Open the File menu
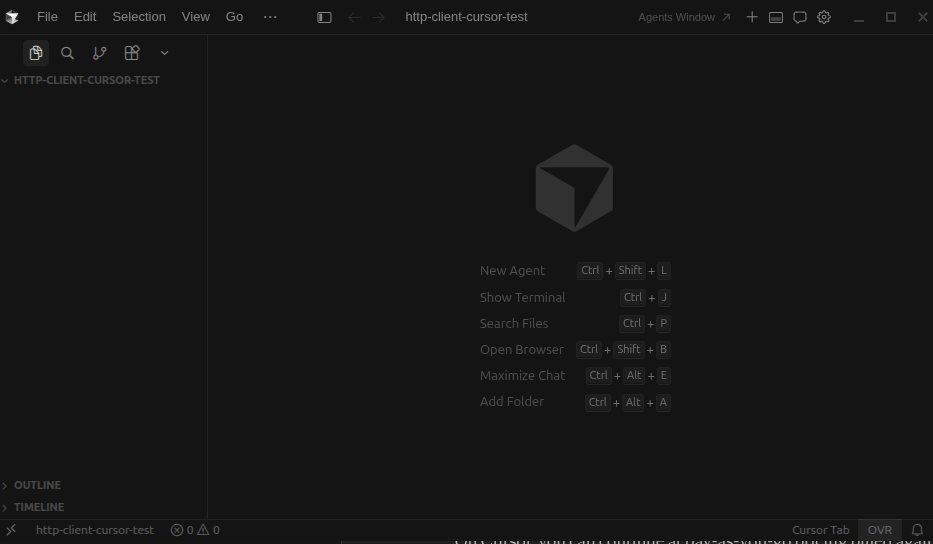The height and width of the screenshot is (544, 933). click(x=47, y=17)
